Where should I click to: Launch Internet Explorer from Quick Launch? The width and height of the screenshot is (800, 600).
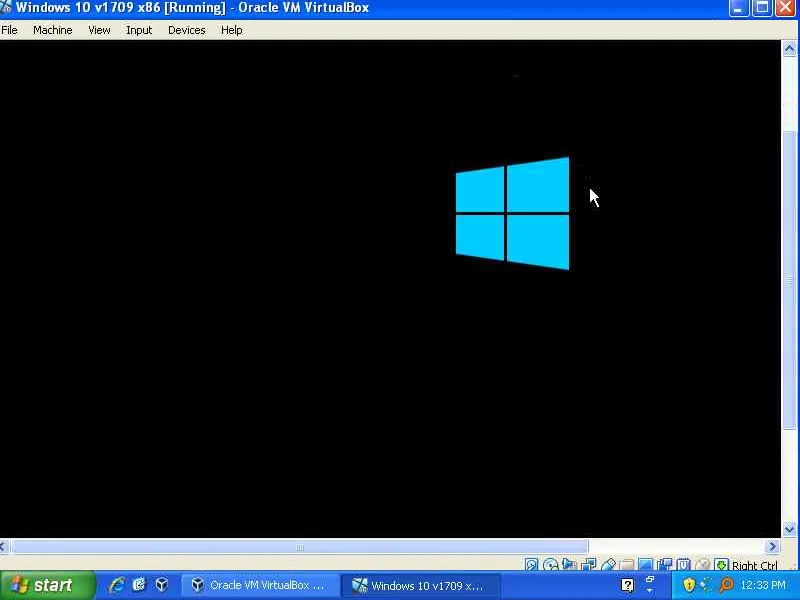[117, 585]
